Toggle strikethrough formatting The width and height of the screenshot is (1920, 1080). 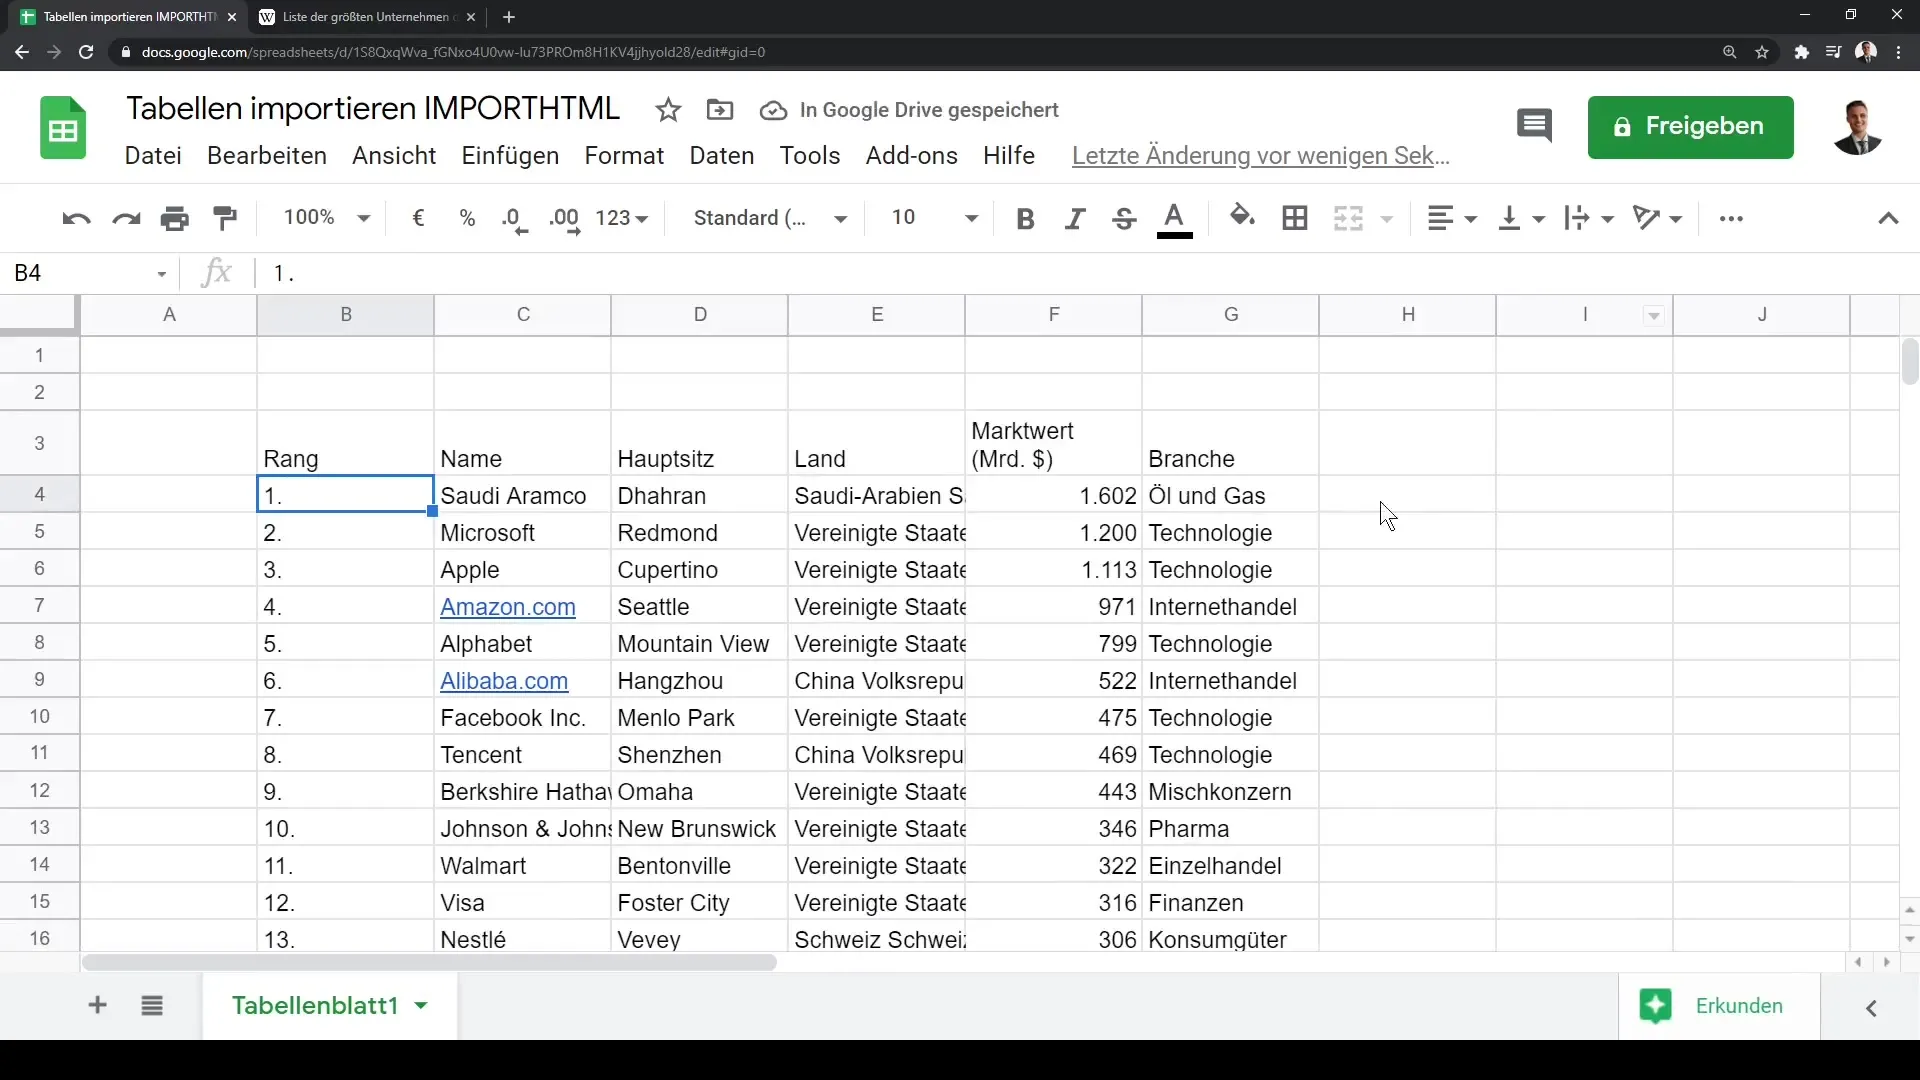(1124, 219)
